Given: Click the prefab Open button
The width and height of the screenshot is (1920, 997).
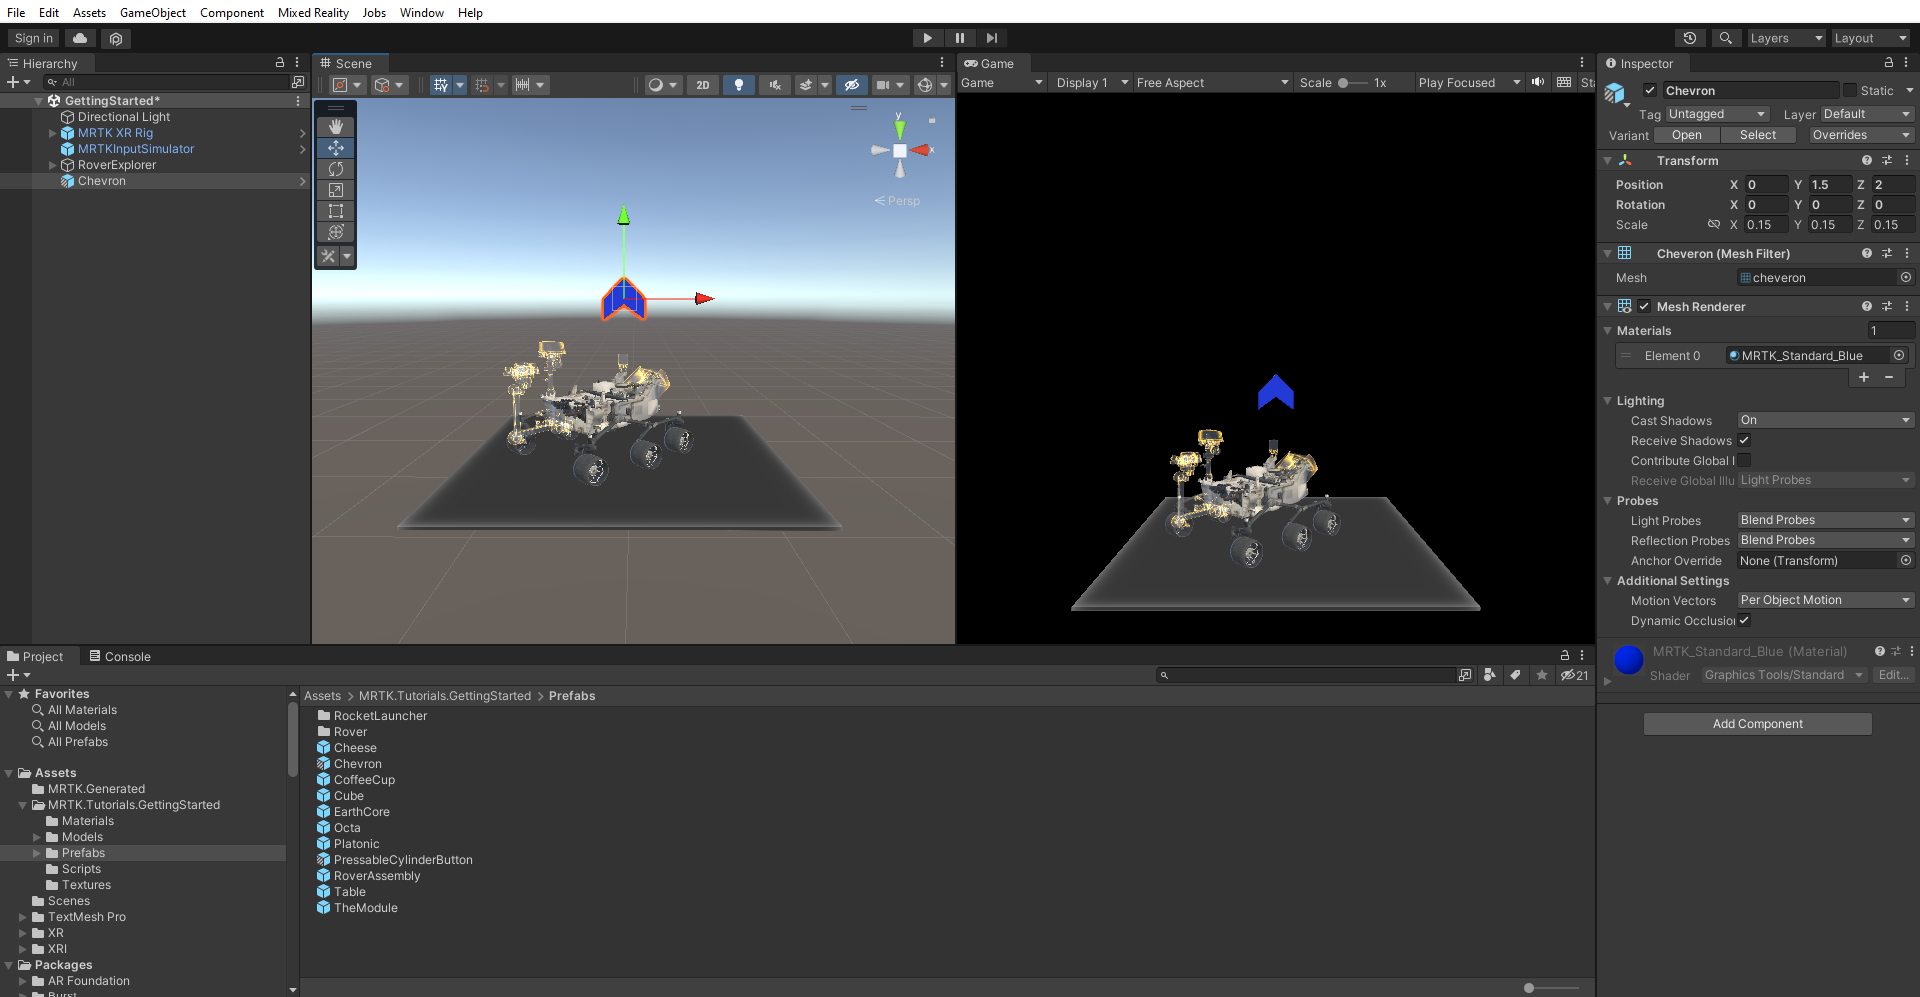Looking at the screenshot, I should (x=1686, y=135).
